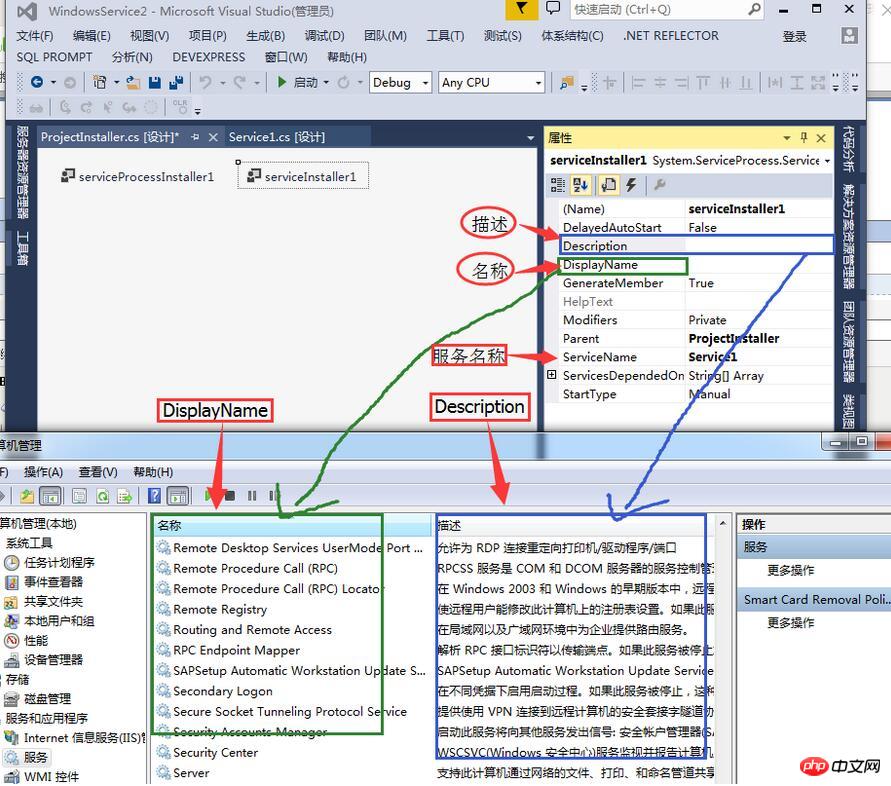Click the 登录 sign-in link
The height and width of the screenshot is (786, 891).
click(794, 36)
